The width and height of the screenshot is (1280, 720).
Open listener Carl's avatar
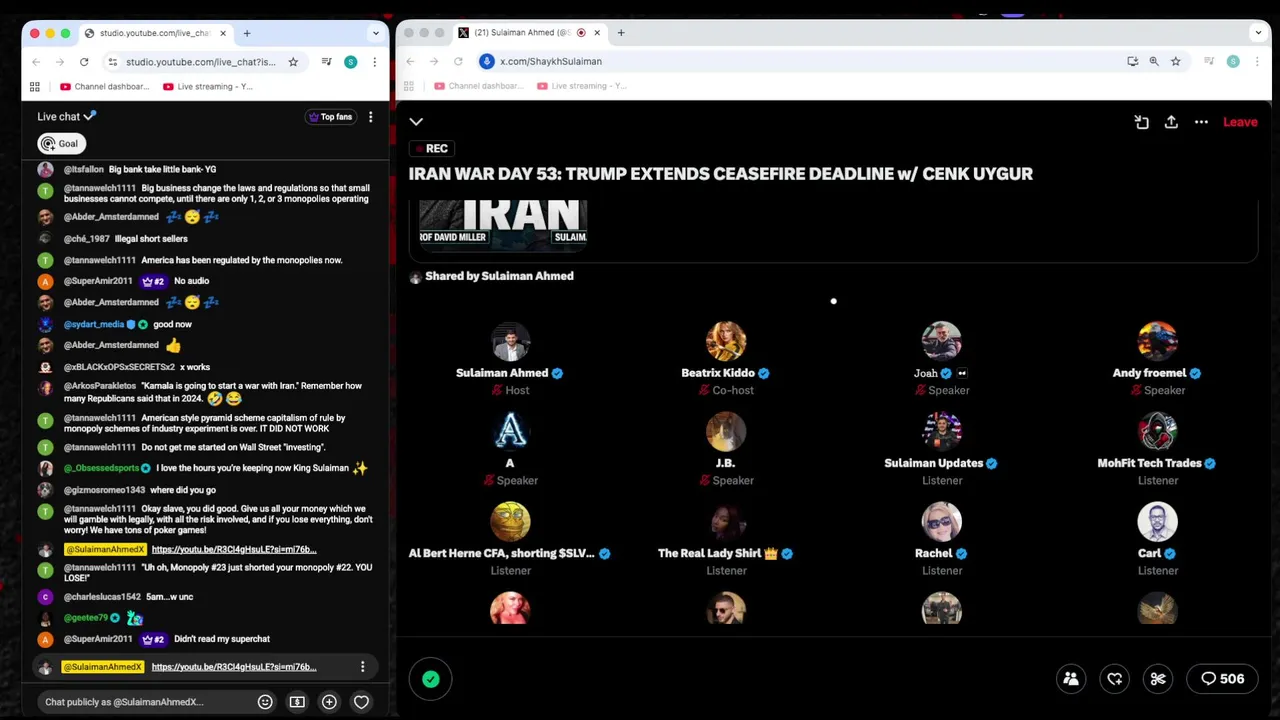click(1157, 521)
